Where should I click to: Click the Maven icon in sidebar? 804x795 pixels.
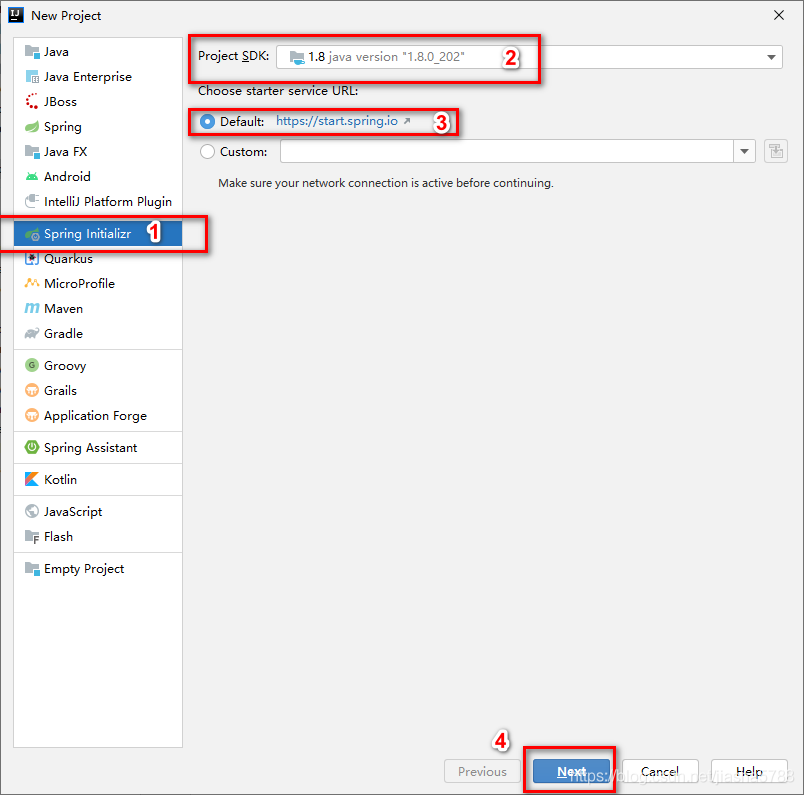click(x=32, y=309)
